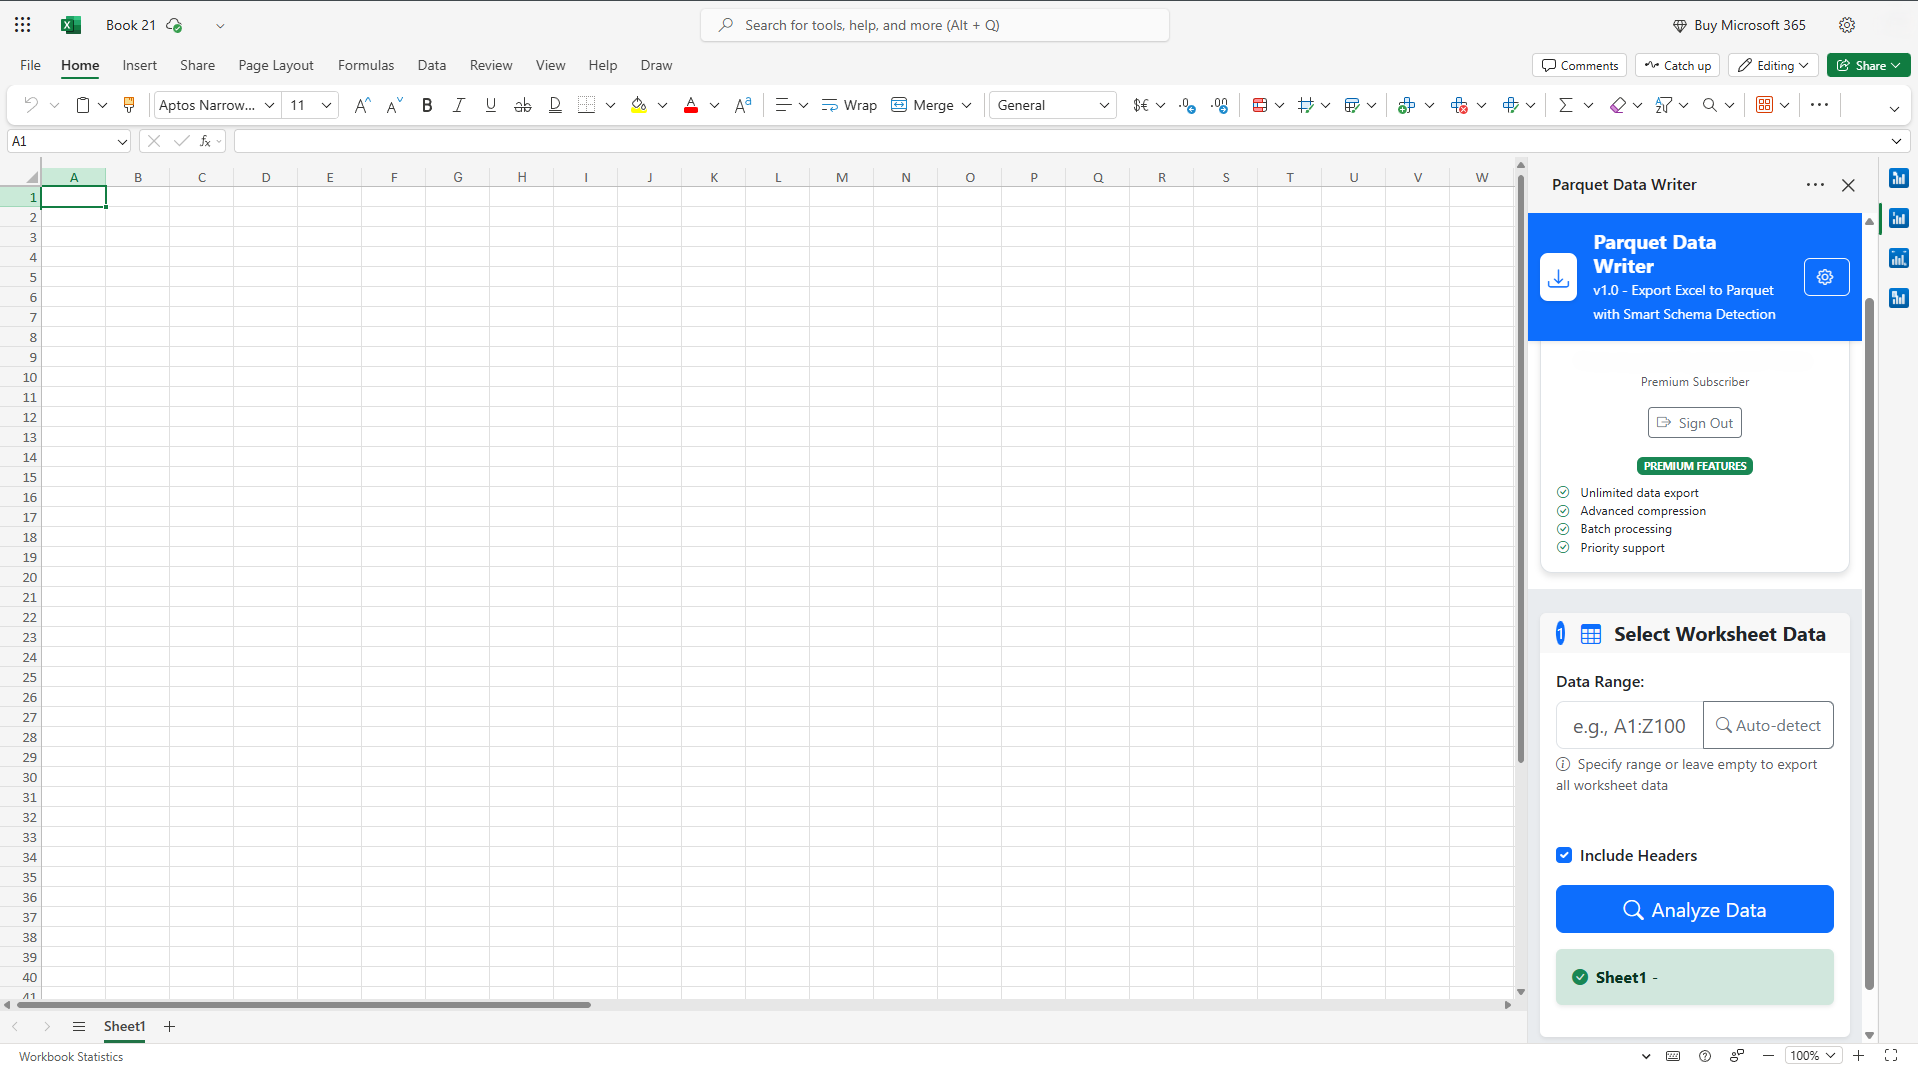Click the Find magnifier icon
Viewport: 1918px width, 1065px height.
1710,105
